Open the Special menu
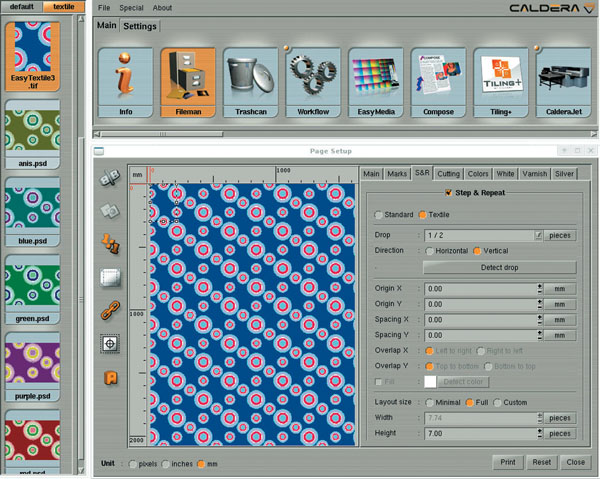 pos(131,8)
